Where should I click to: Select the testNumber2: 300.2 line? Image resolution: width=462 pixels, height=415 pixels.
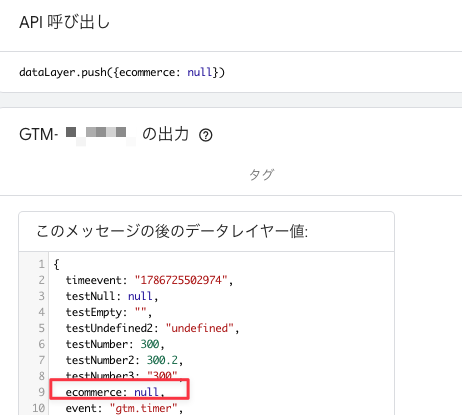(x=124, y=360)
